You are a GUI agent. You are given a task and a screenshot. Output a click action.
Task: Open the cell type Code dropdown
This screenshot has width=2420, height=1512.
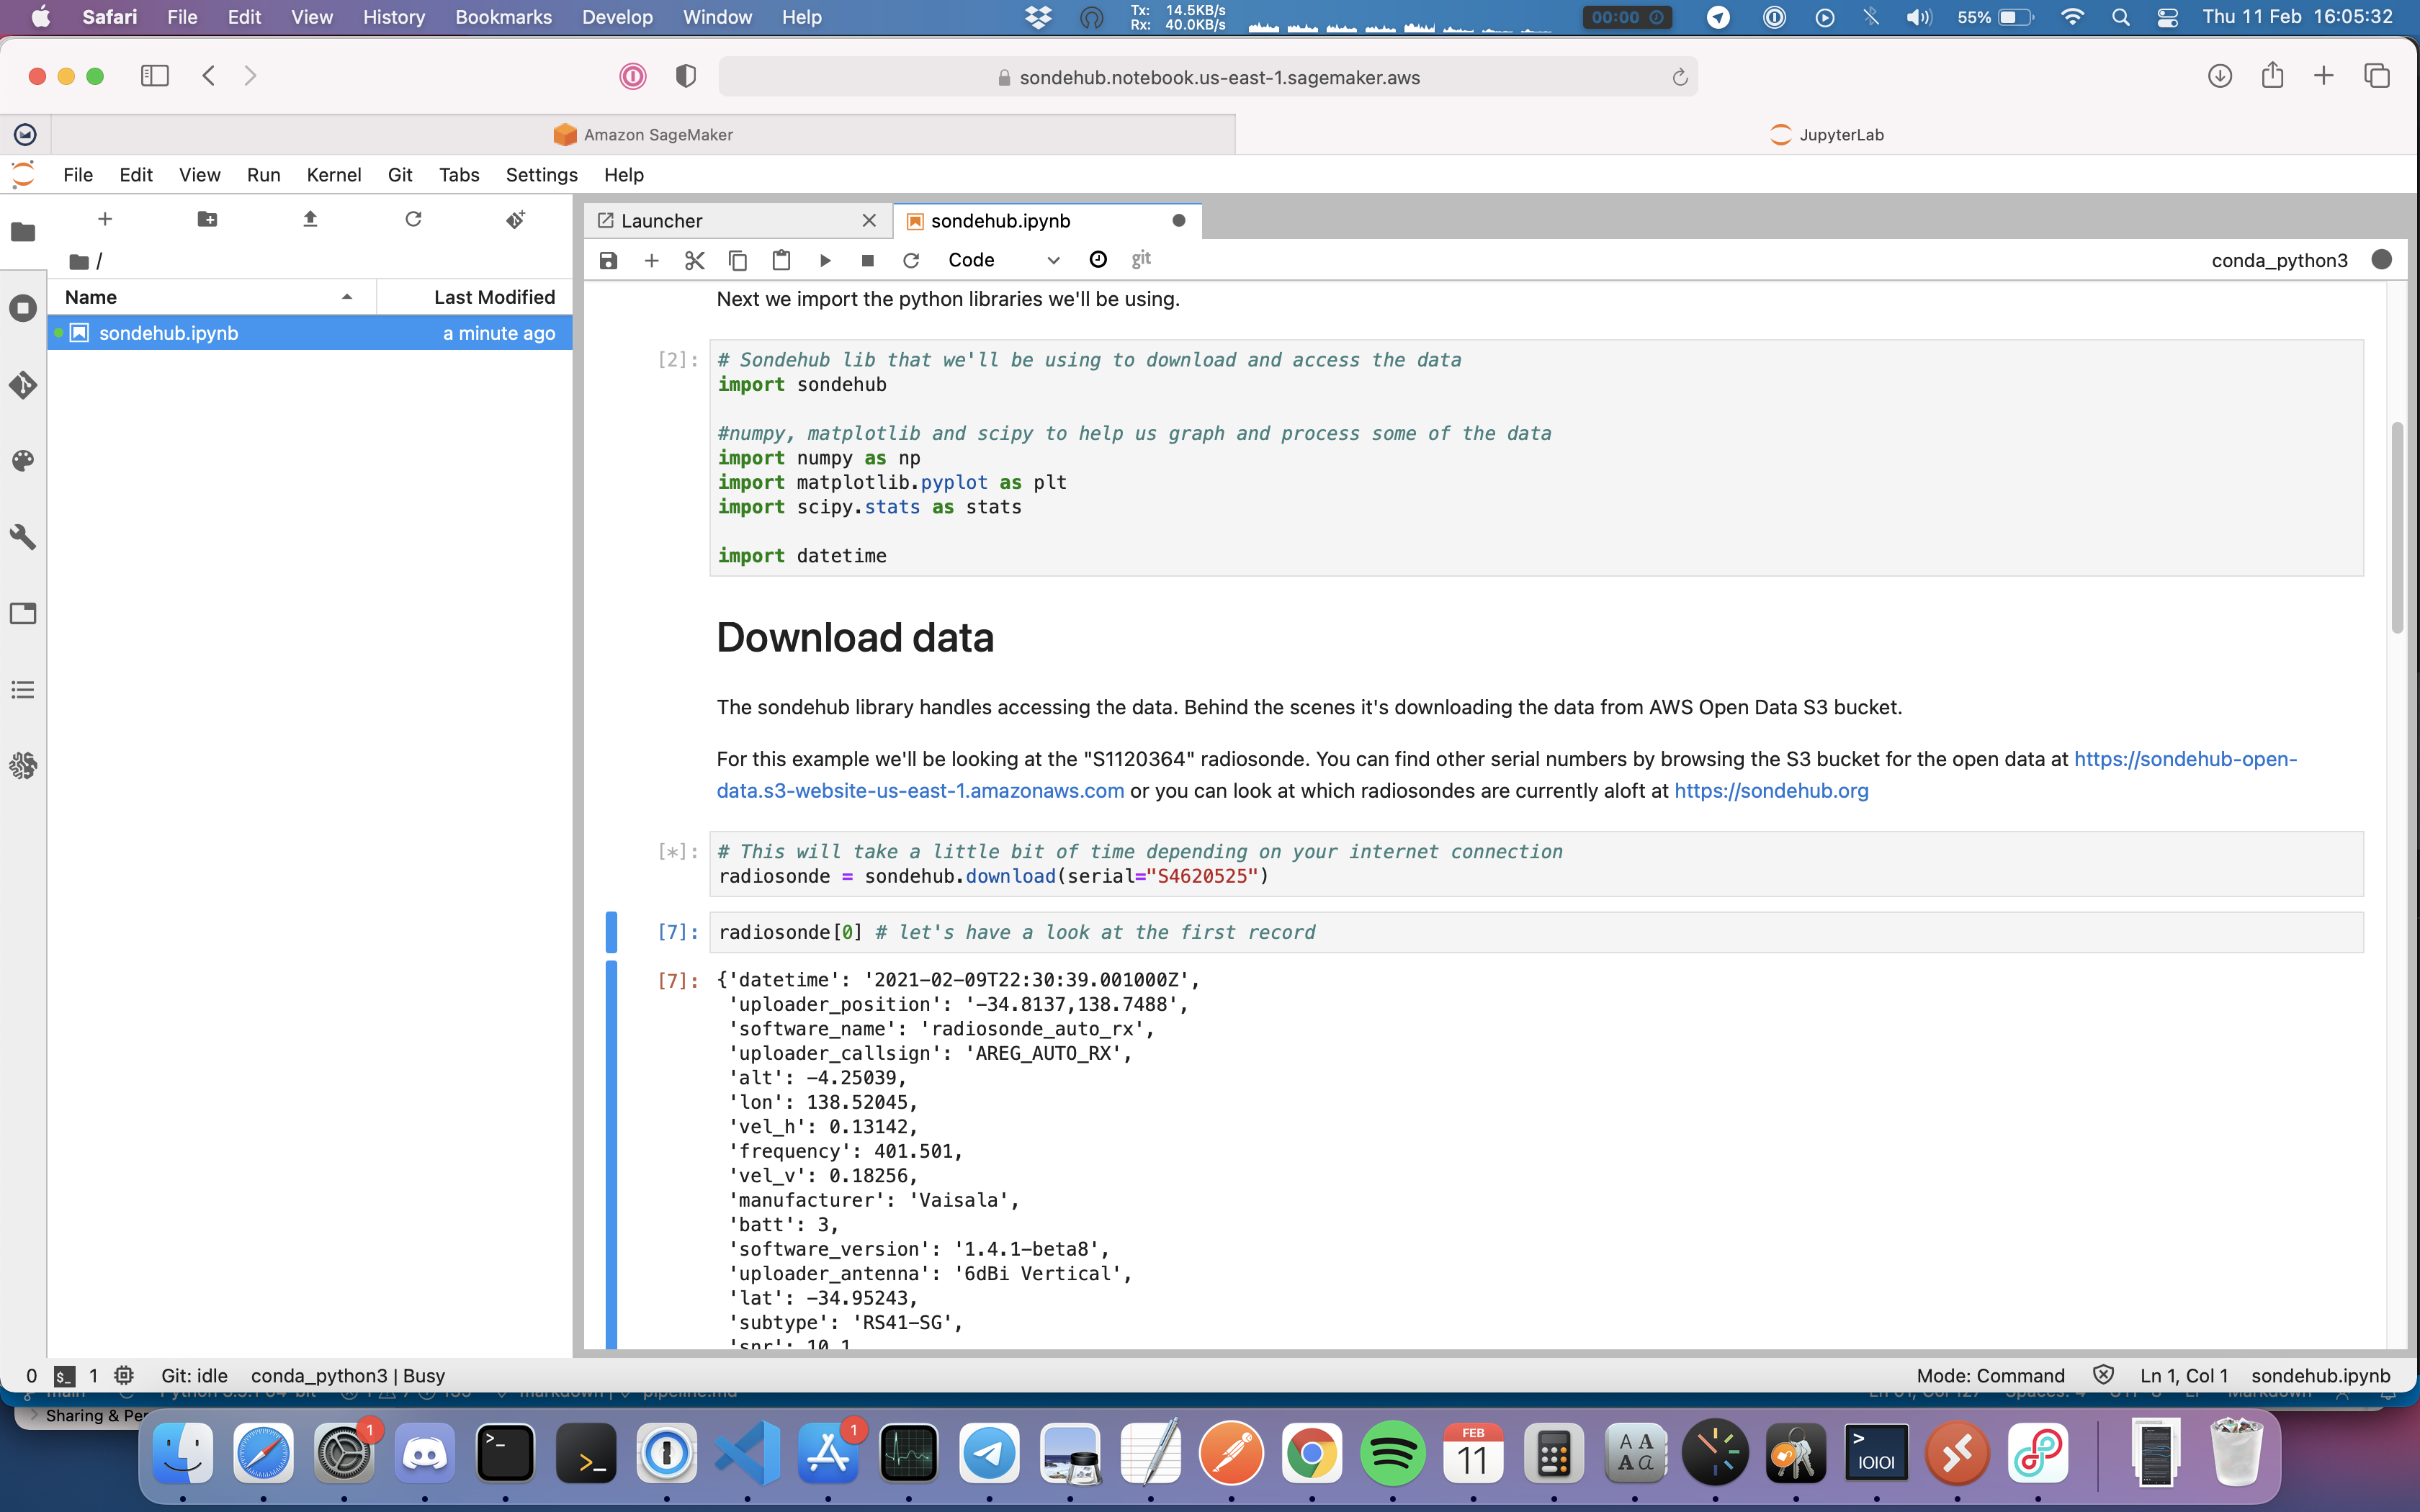[1002, 260]
